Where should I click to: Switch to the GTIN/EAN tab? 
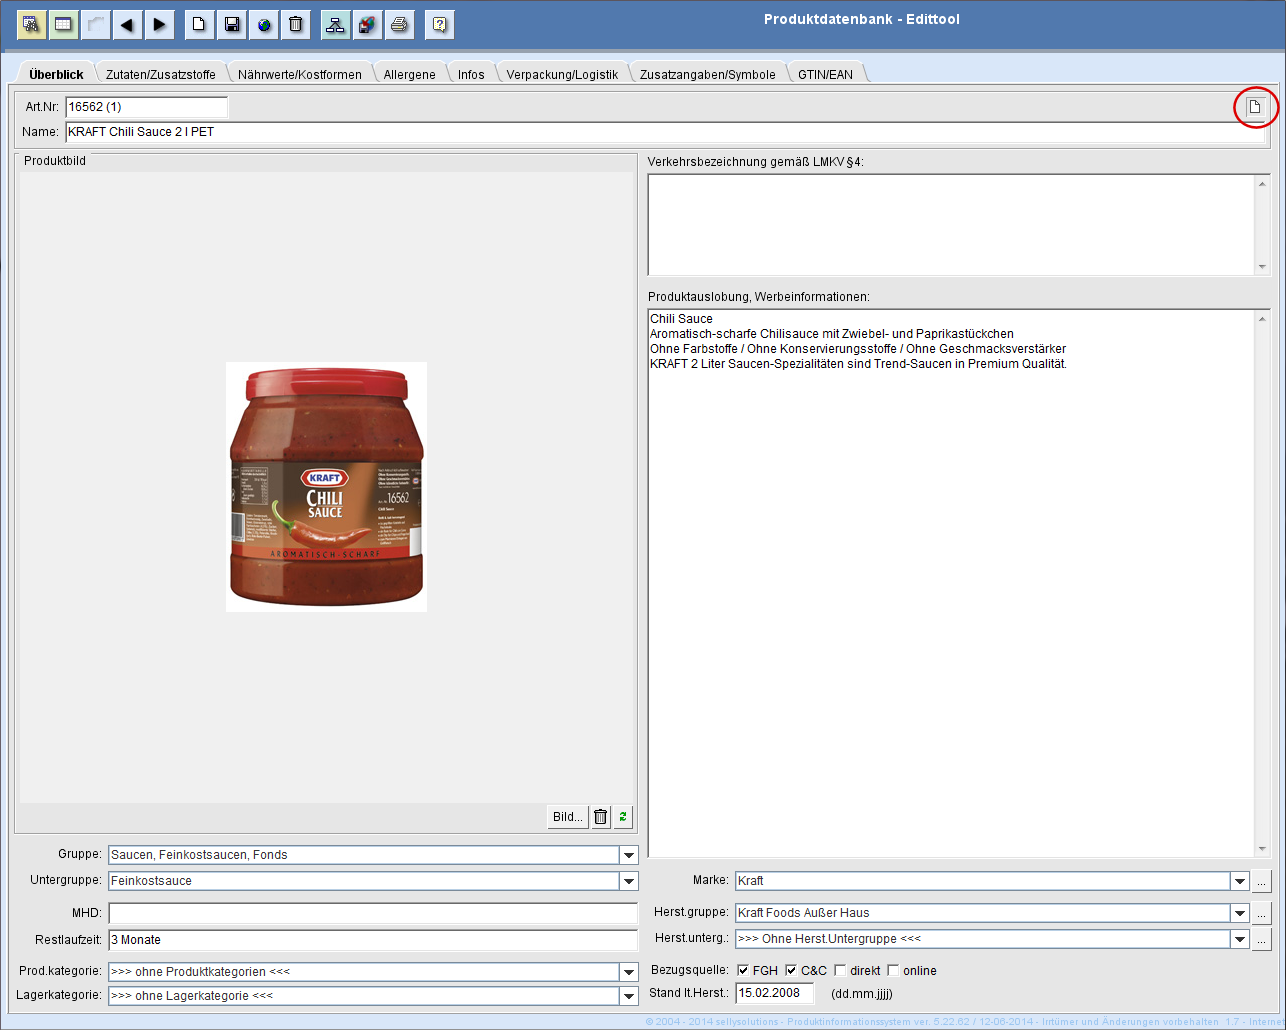click(x=826, y=74)
